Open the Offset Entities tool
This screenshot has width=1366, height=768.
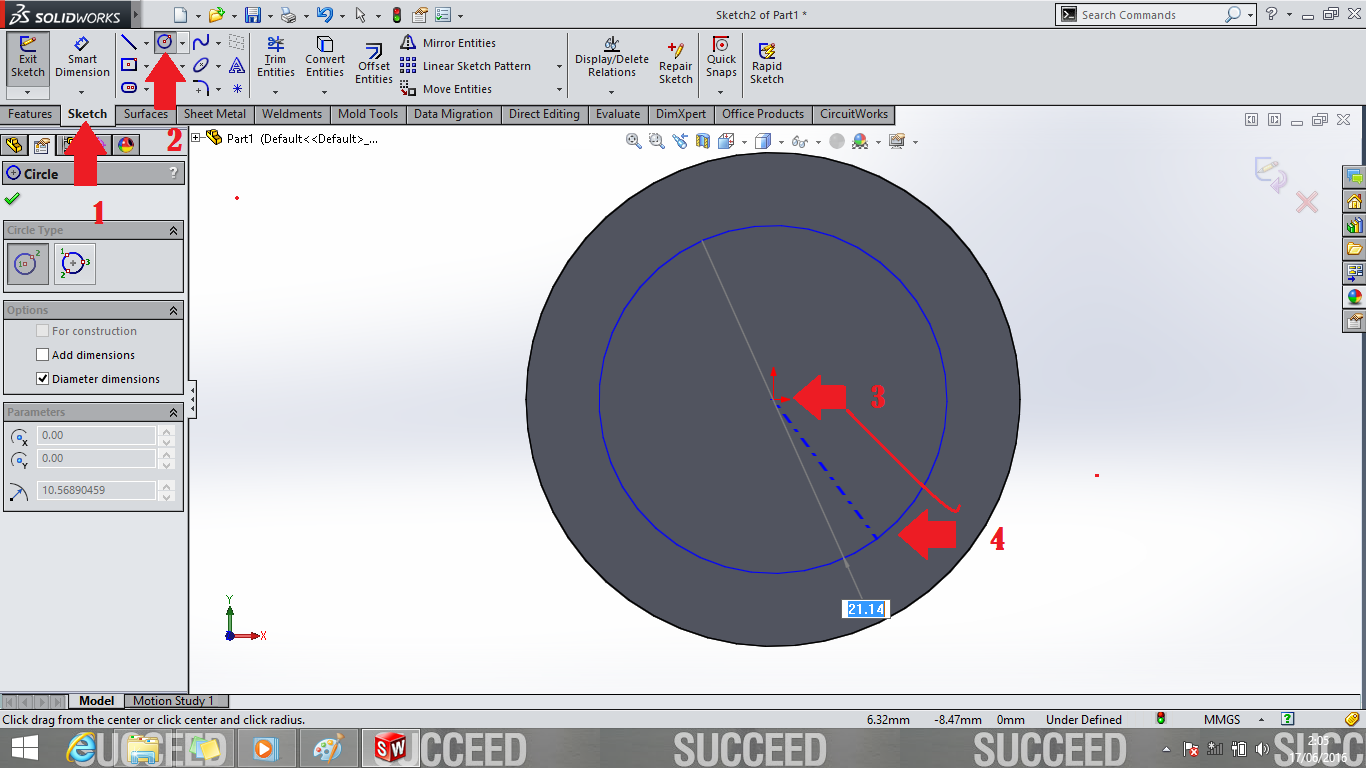[372, 62]
